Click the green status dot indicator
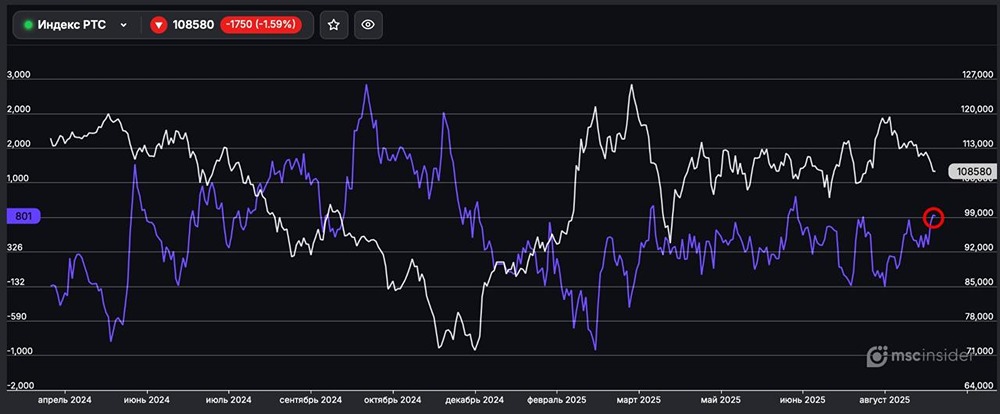 pos(28,25)
